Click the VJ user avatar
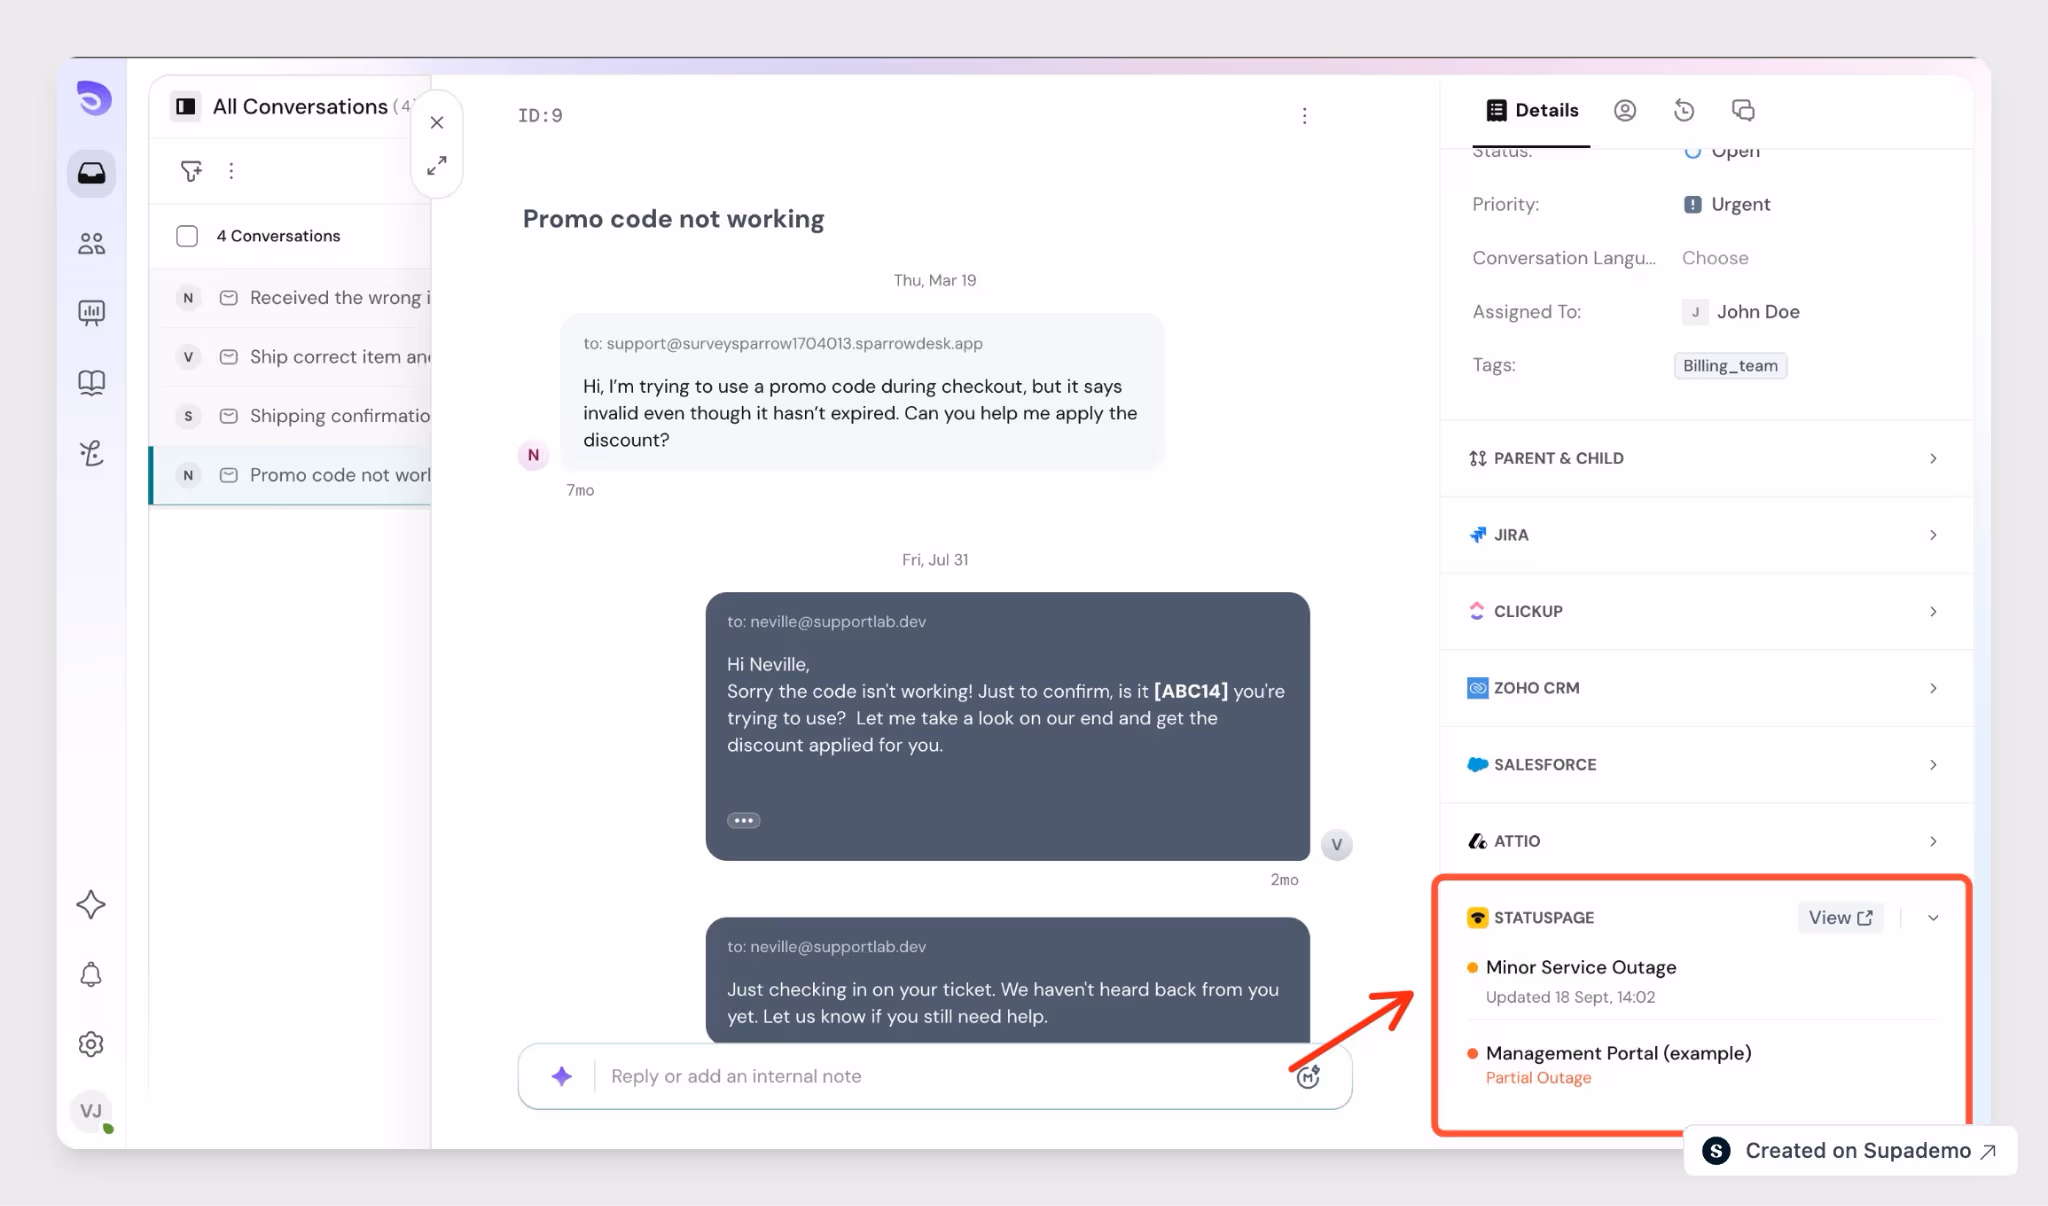2048x1206 pixels. pyautogui.click(x=91, y=1111)
